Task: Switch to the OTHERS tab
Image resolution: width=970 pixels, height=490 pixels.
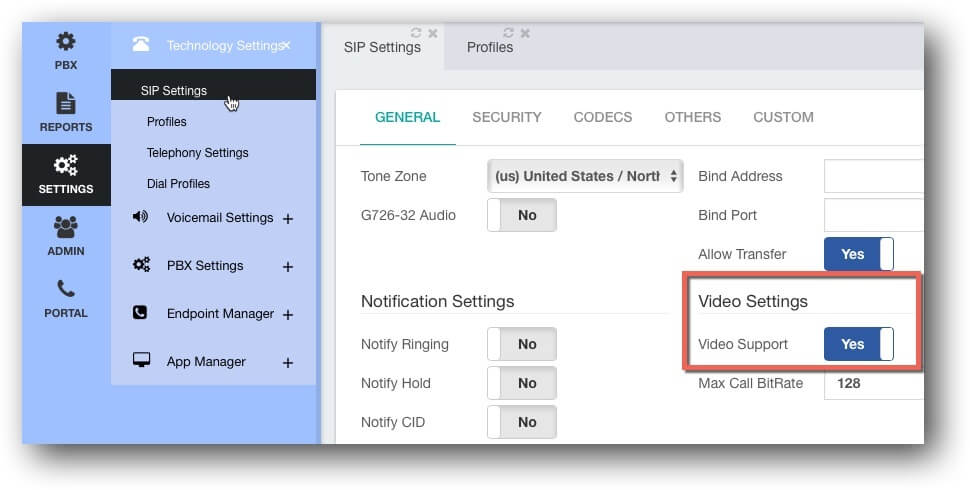Action: [x=693, y=117]
